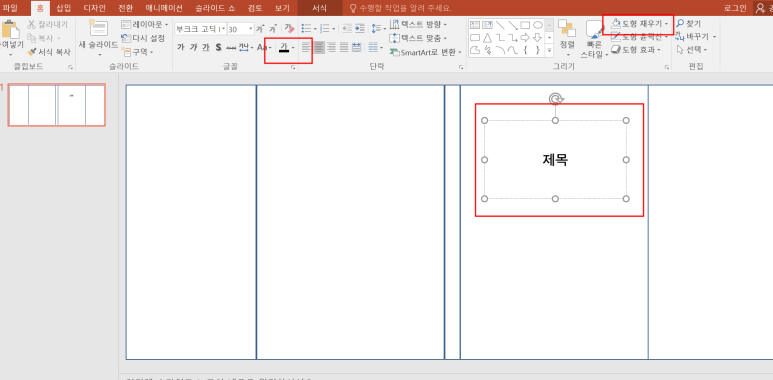Decrease font size with the smaller 가 icon

click(x=272, y=30)
